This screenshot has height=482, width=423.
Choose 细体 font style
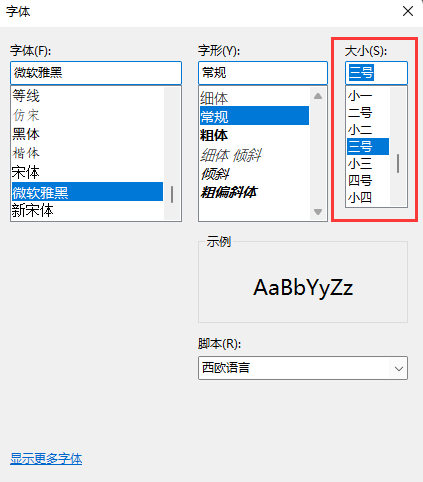(254, 98)
